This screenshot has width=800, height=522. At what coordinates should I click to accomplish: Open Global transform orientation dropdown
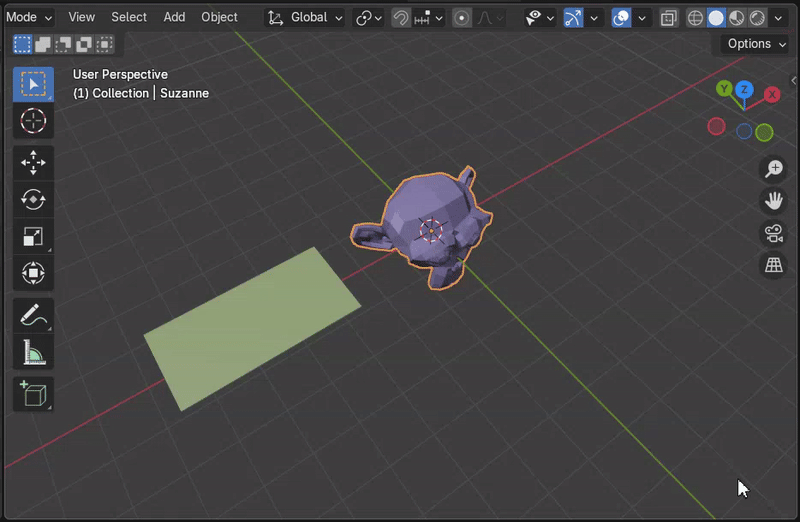(305, 18)
